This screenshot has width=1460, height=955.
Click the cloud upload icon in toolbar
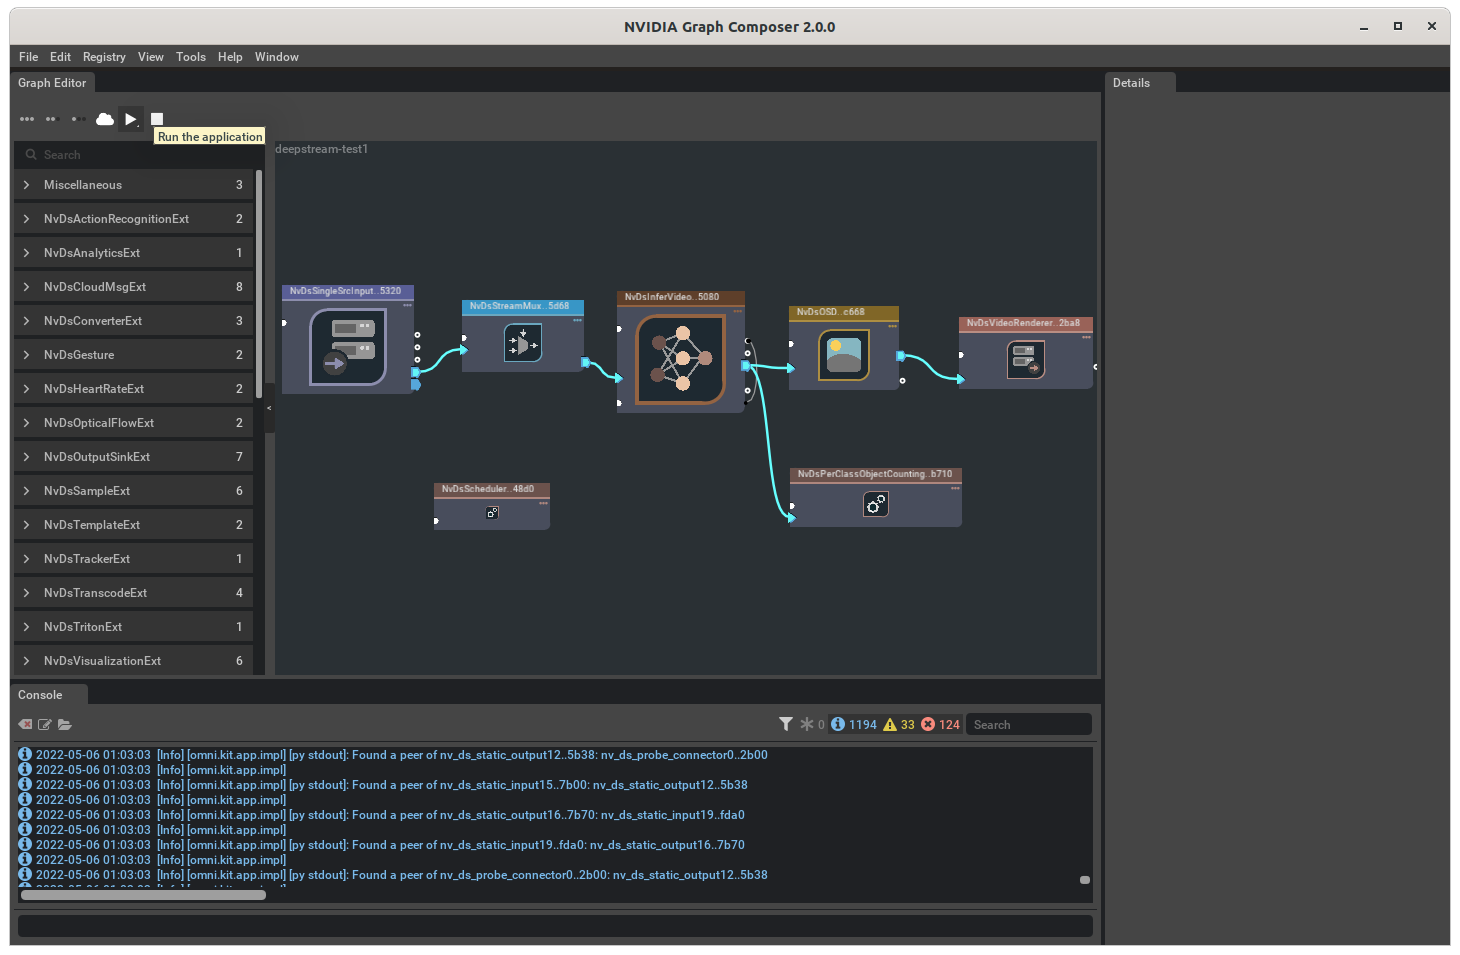pos(104,118)
